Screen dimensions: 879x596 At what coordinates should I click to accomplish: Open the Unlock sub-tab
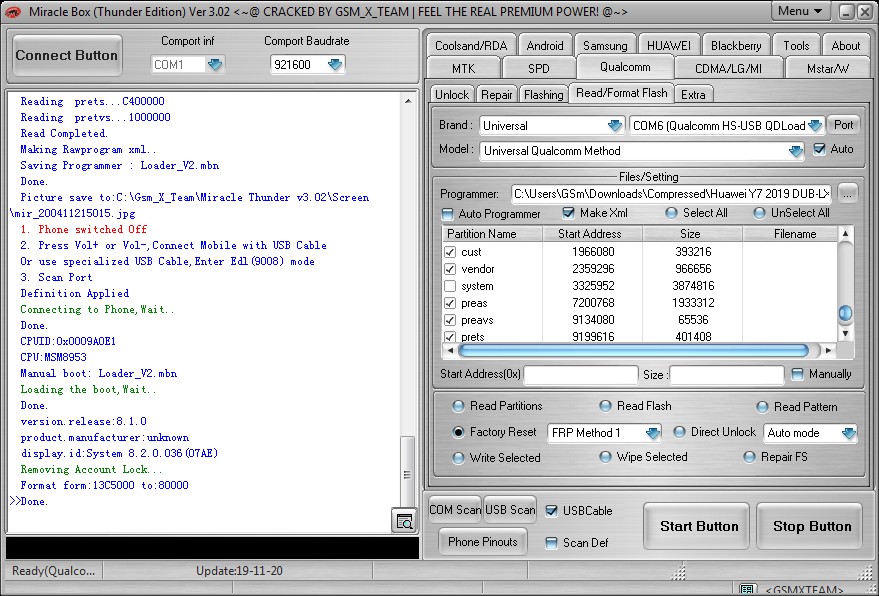coord(452,94)
